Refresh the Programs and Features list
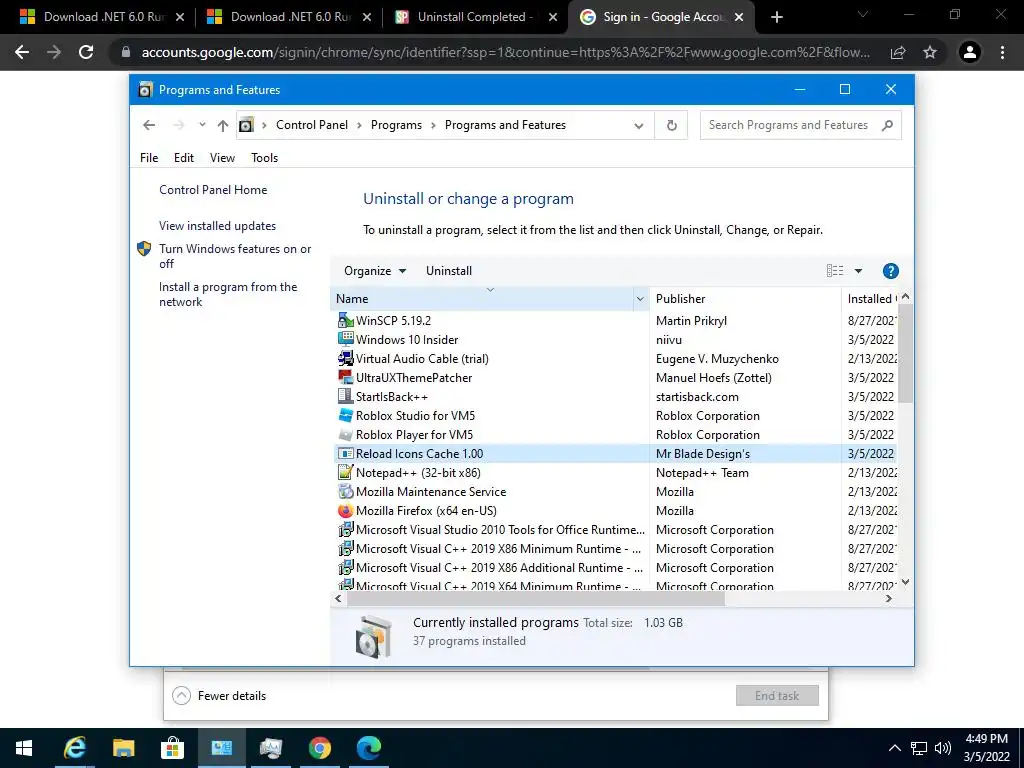The width and height of the screenshot is (1024, 768). click(671, 125)
